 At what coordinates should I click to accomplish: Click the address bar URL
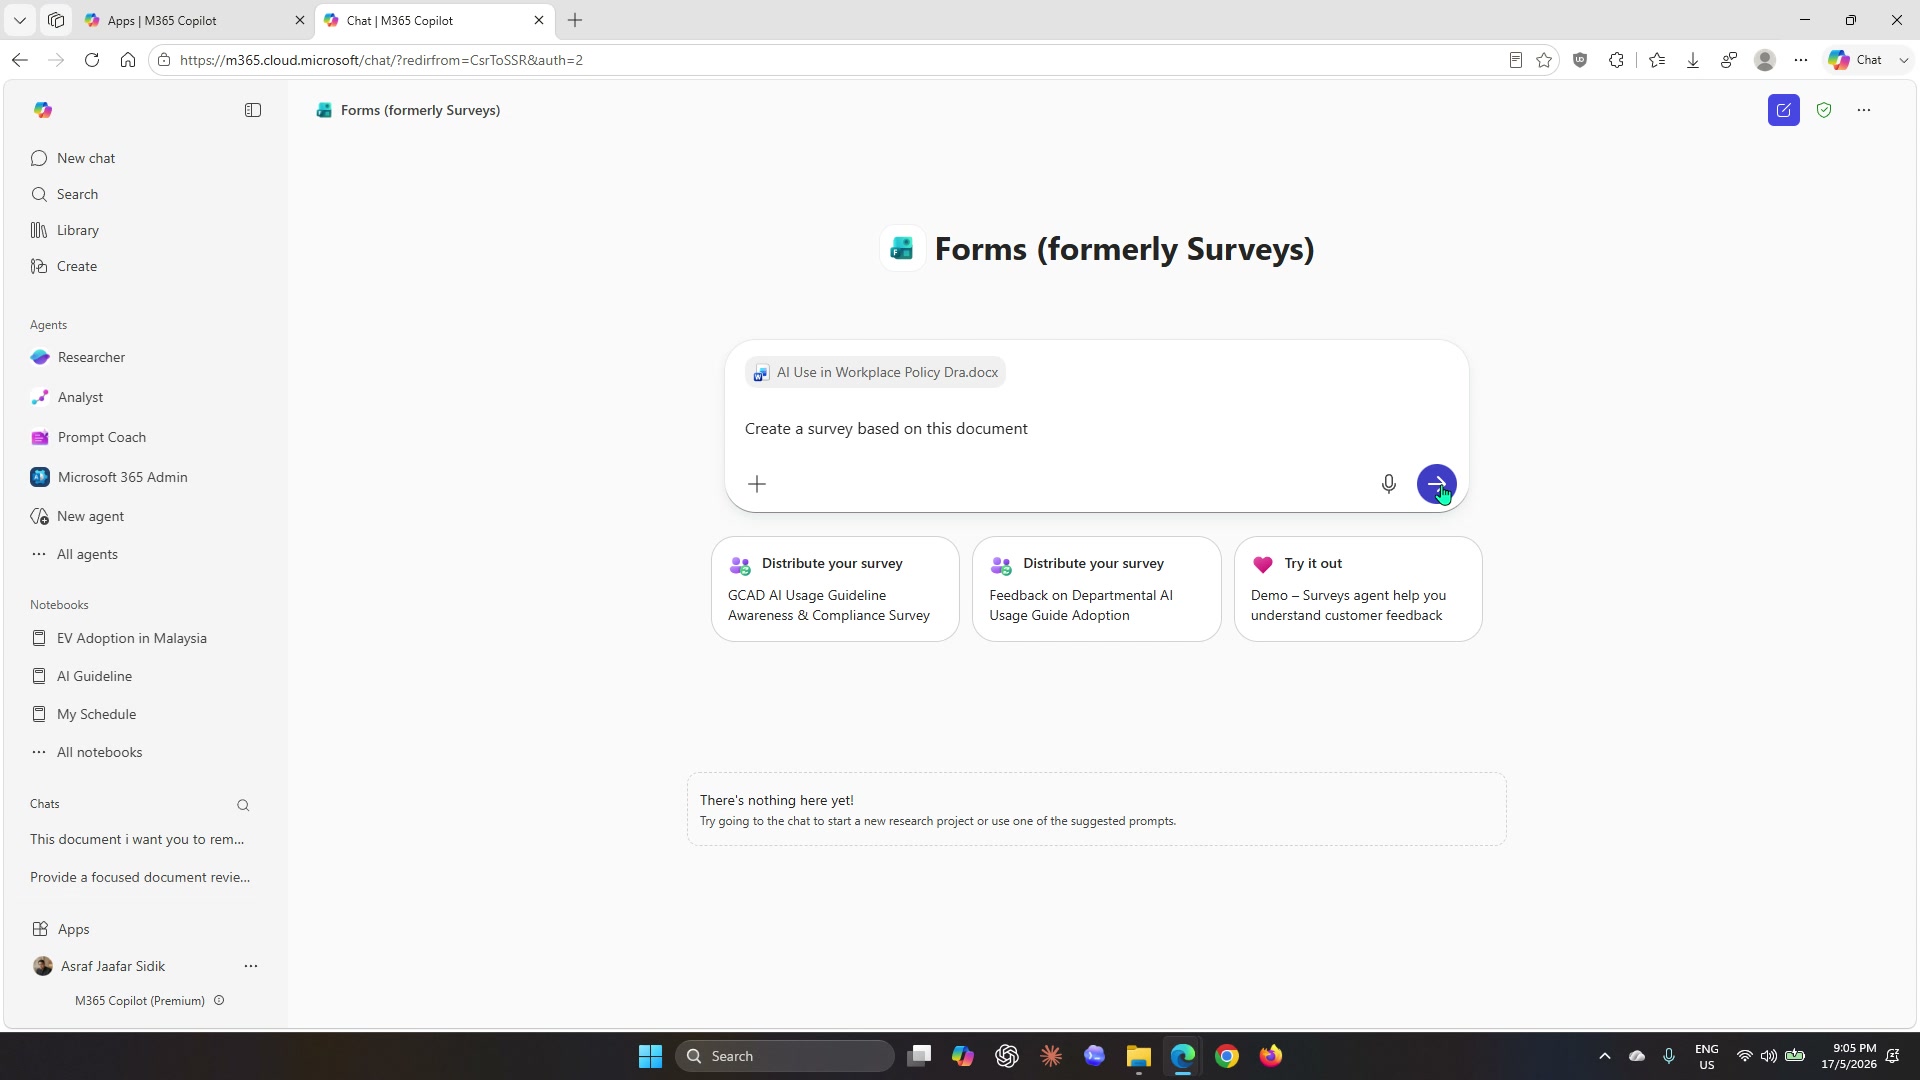(x=381, y=60)
